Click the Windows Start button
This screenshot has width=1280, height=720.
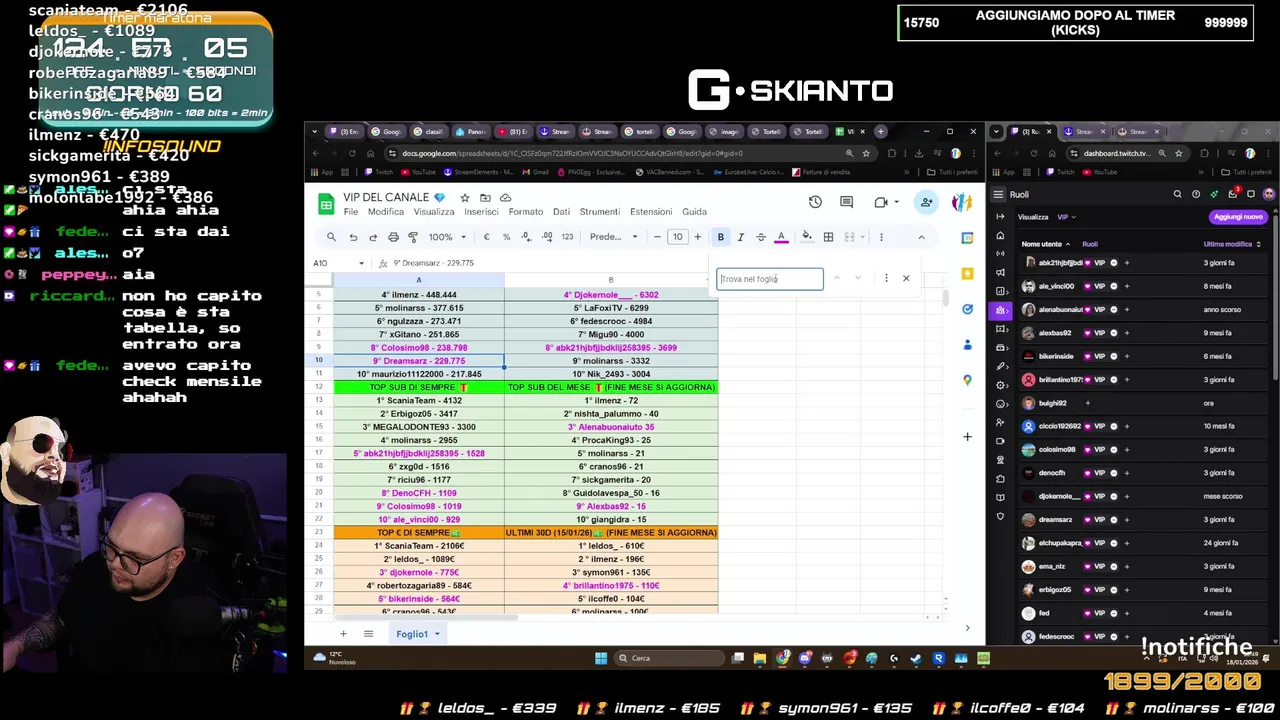[601, 658]
